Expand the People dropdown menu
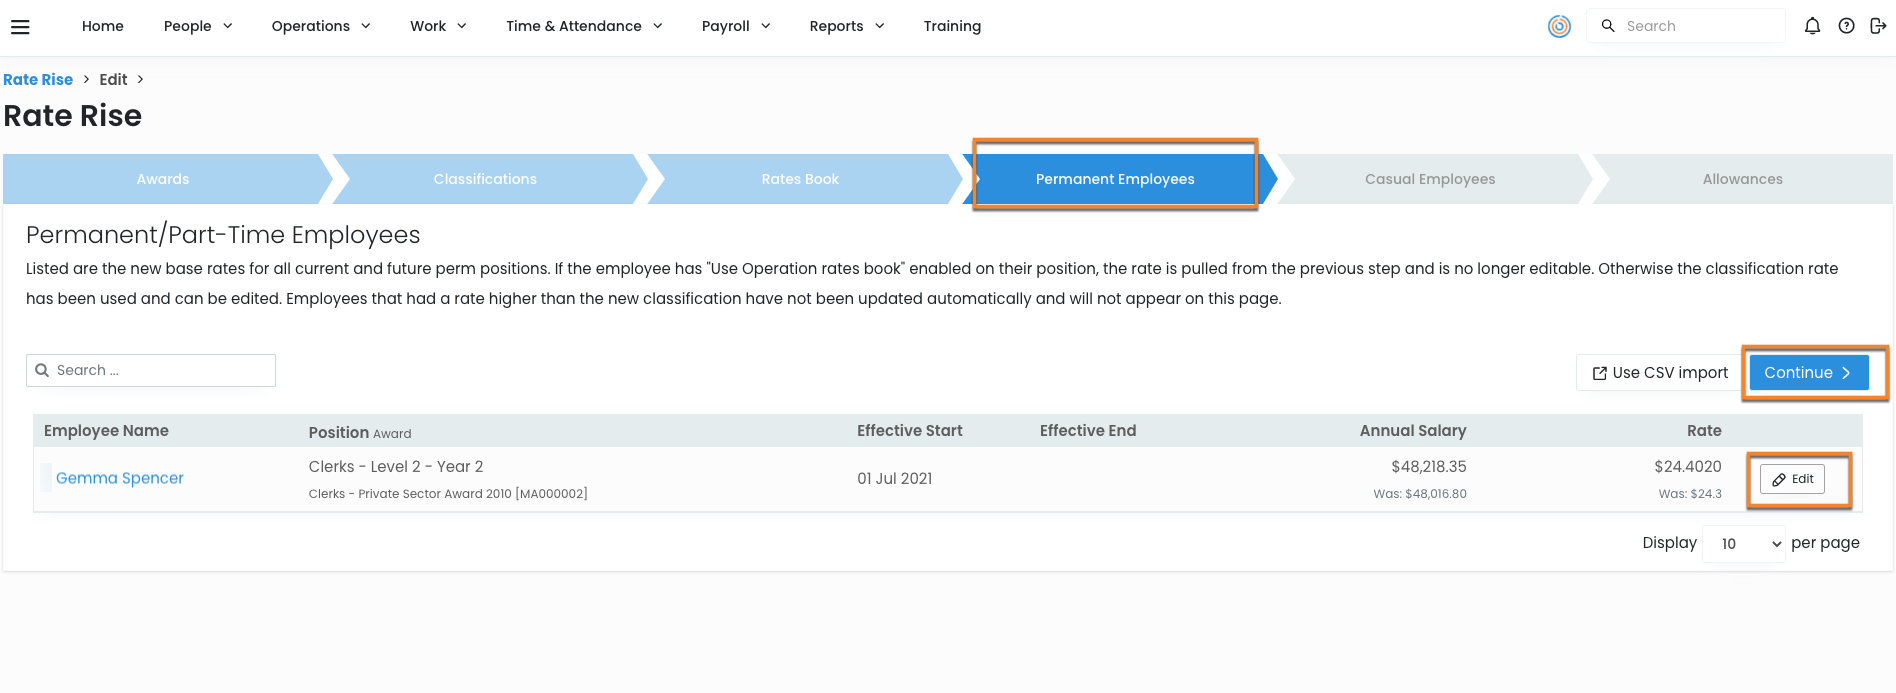 point(198,26)
